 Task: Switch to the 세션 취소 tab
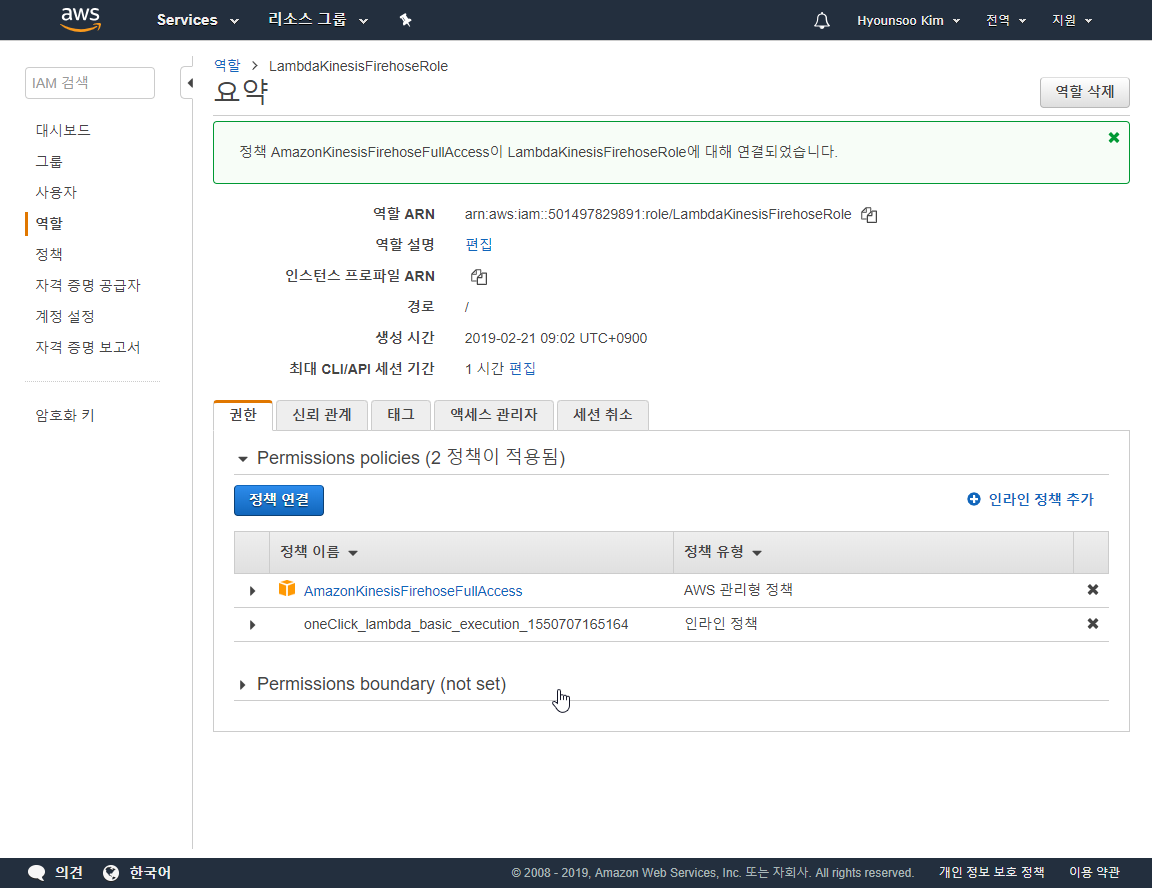point(602,415)
